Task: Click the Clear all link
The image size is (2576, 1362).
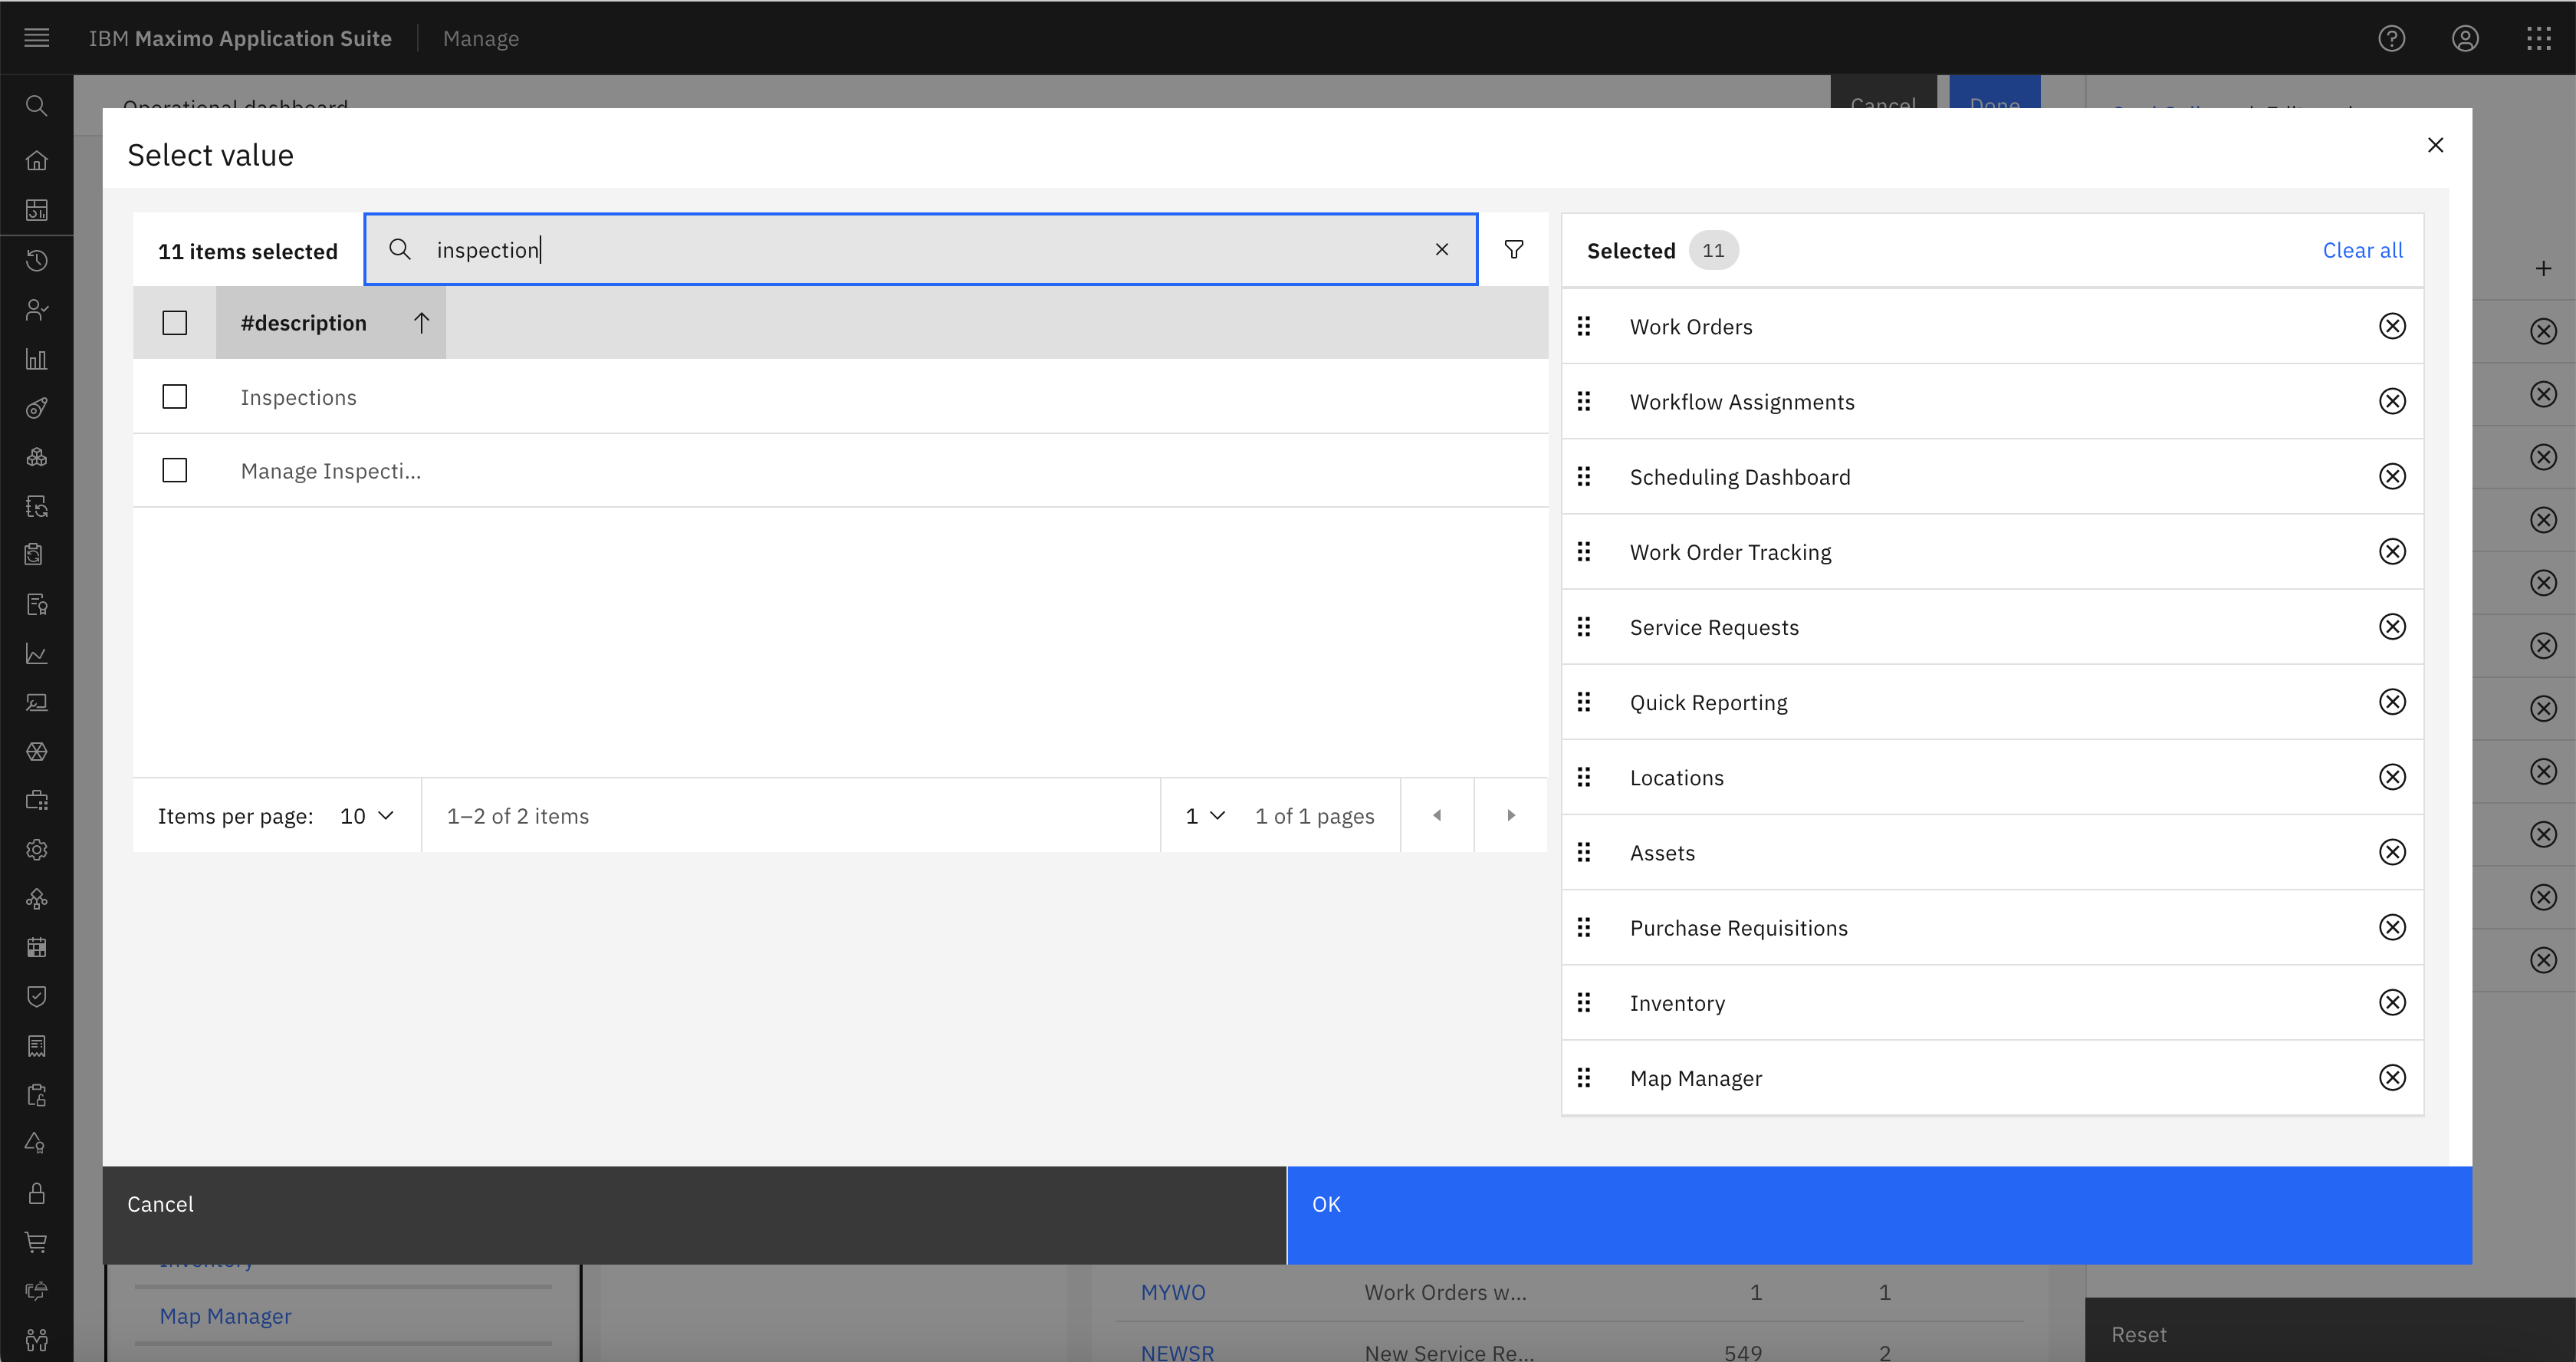Action: [x=2362, y=250]
